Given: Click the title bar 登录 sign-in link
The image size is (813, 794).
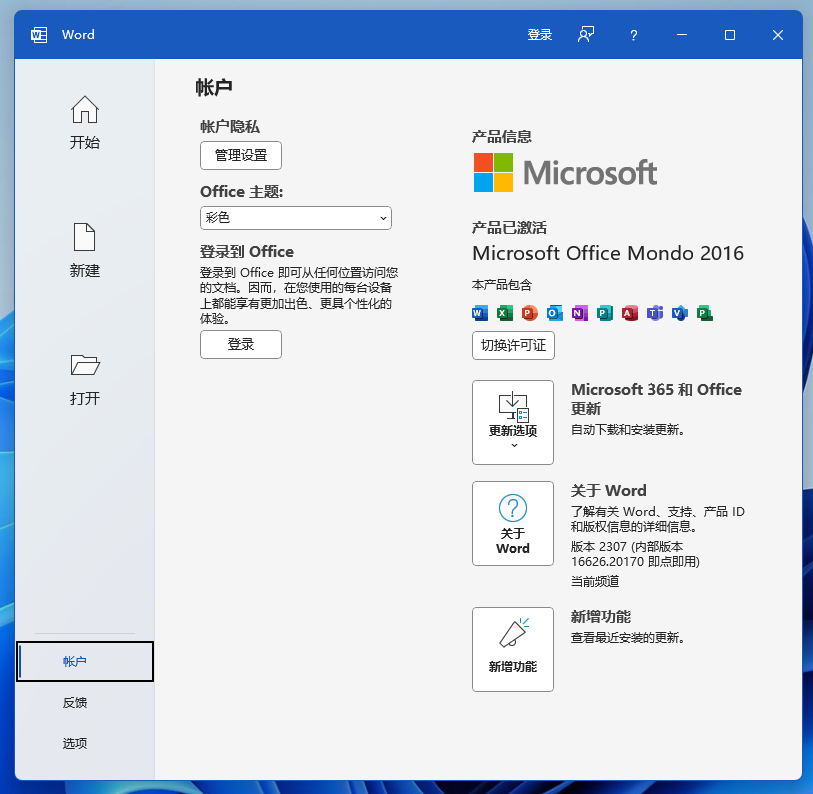Looking at the screenshot, I should point(539,35).
